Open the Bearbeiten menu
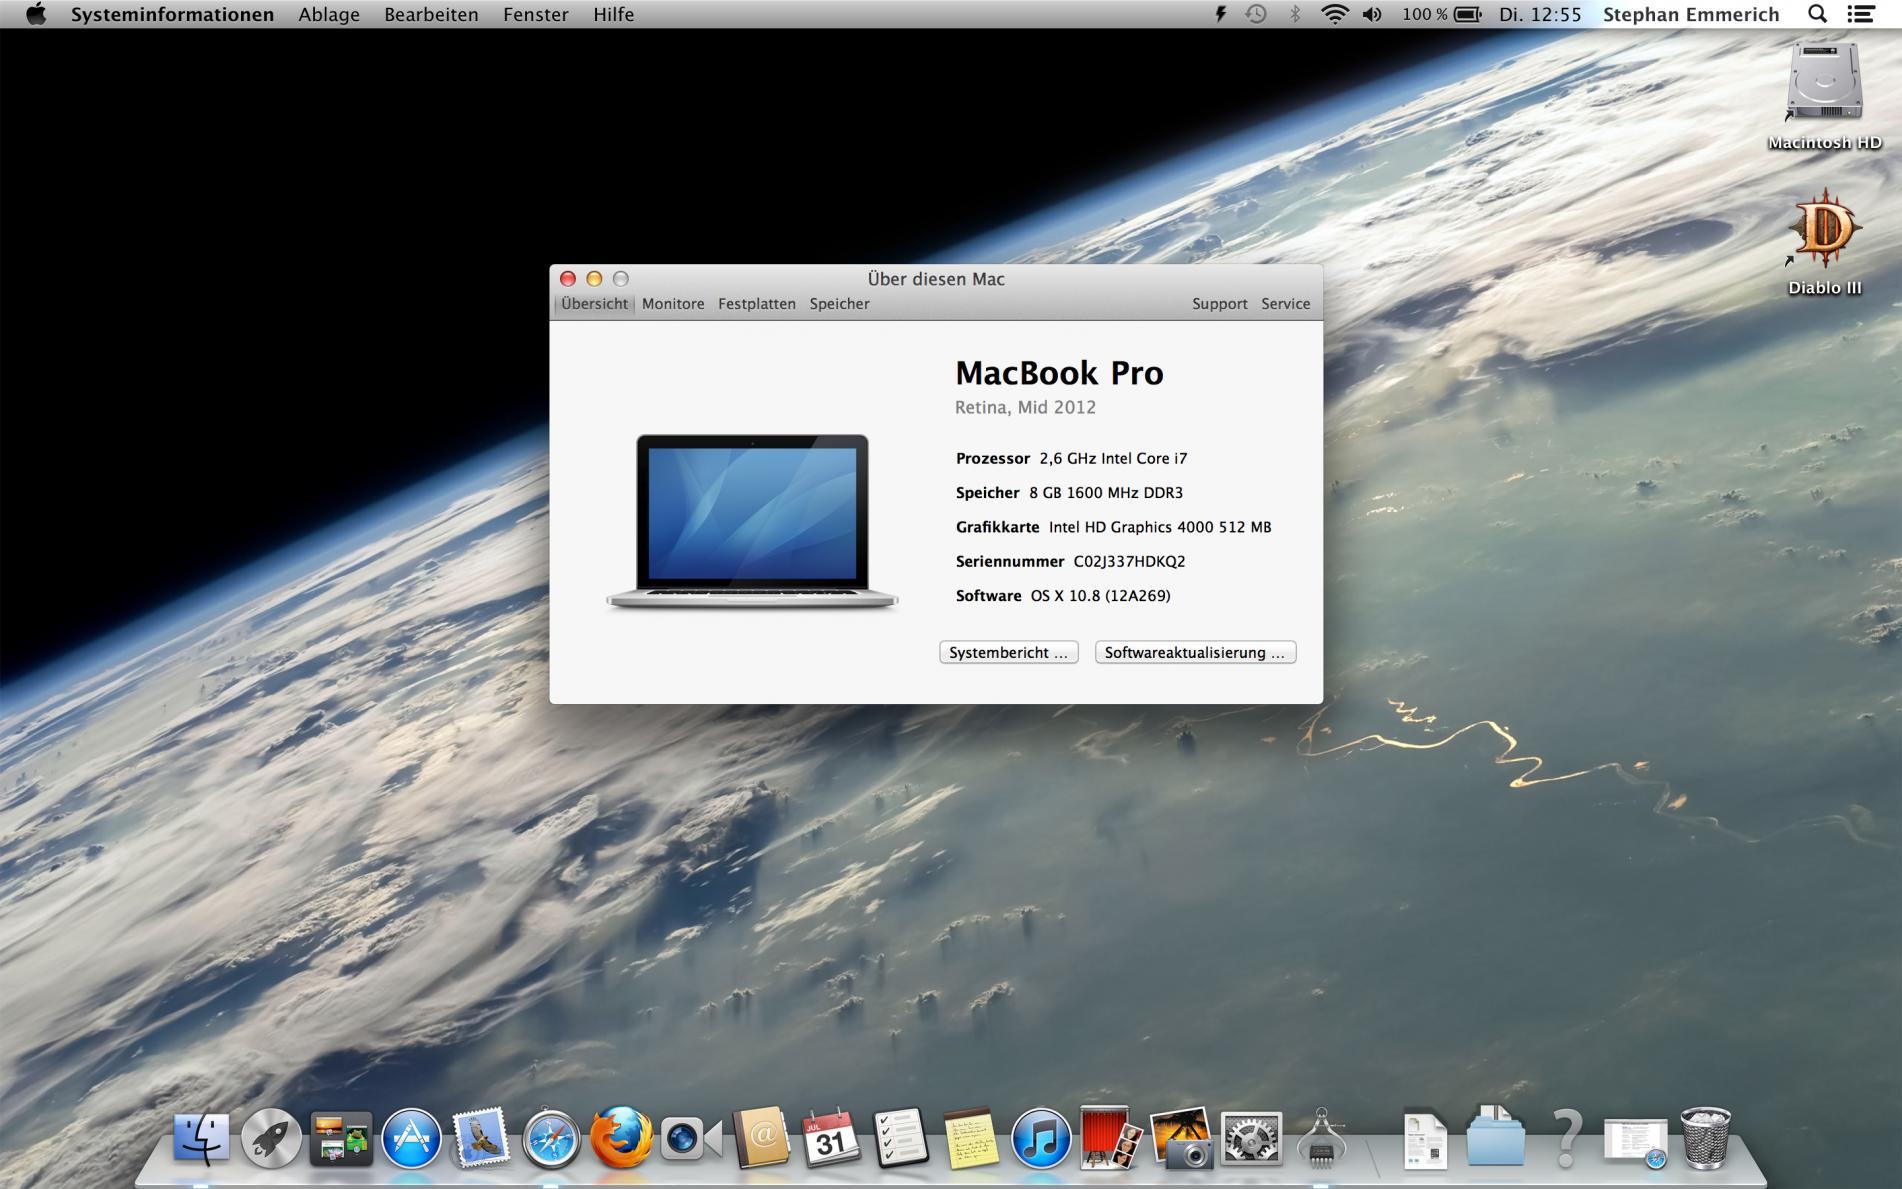The image size is (1902, 1189). coord(431,14)
